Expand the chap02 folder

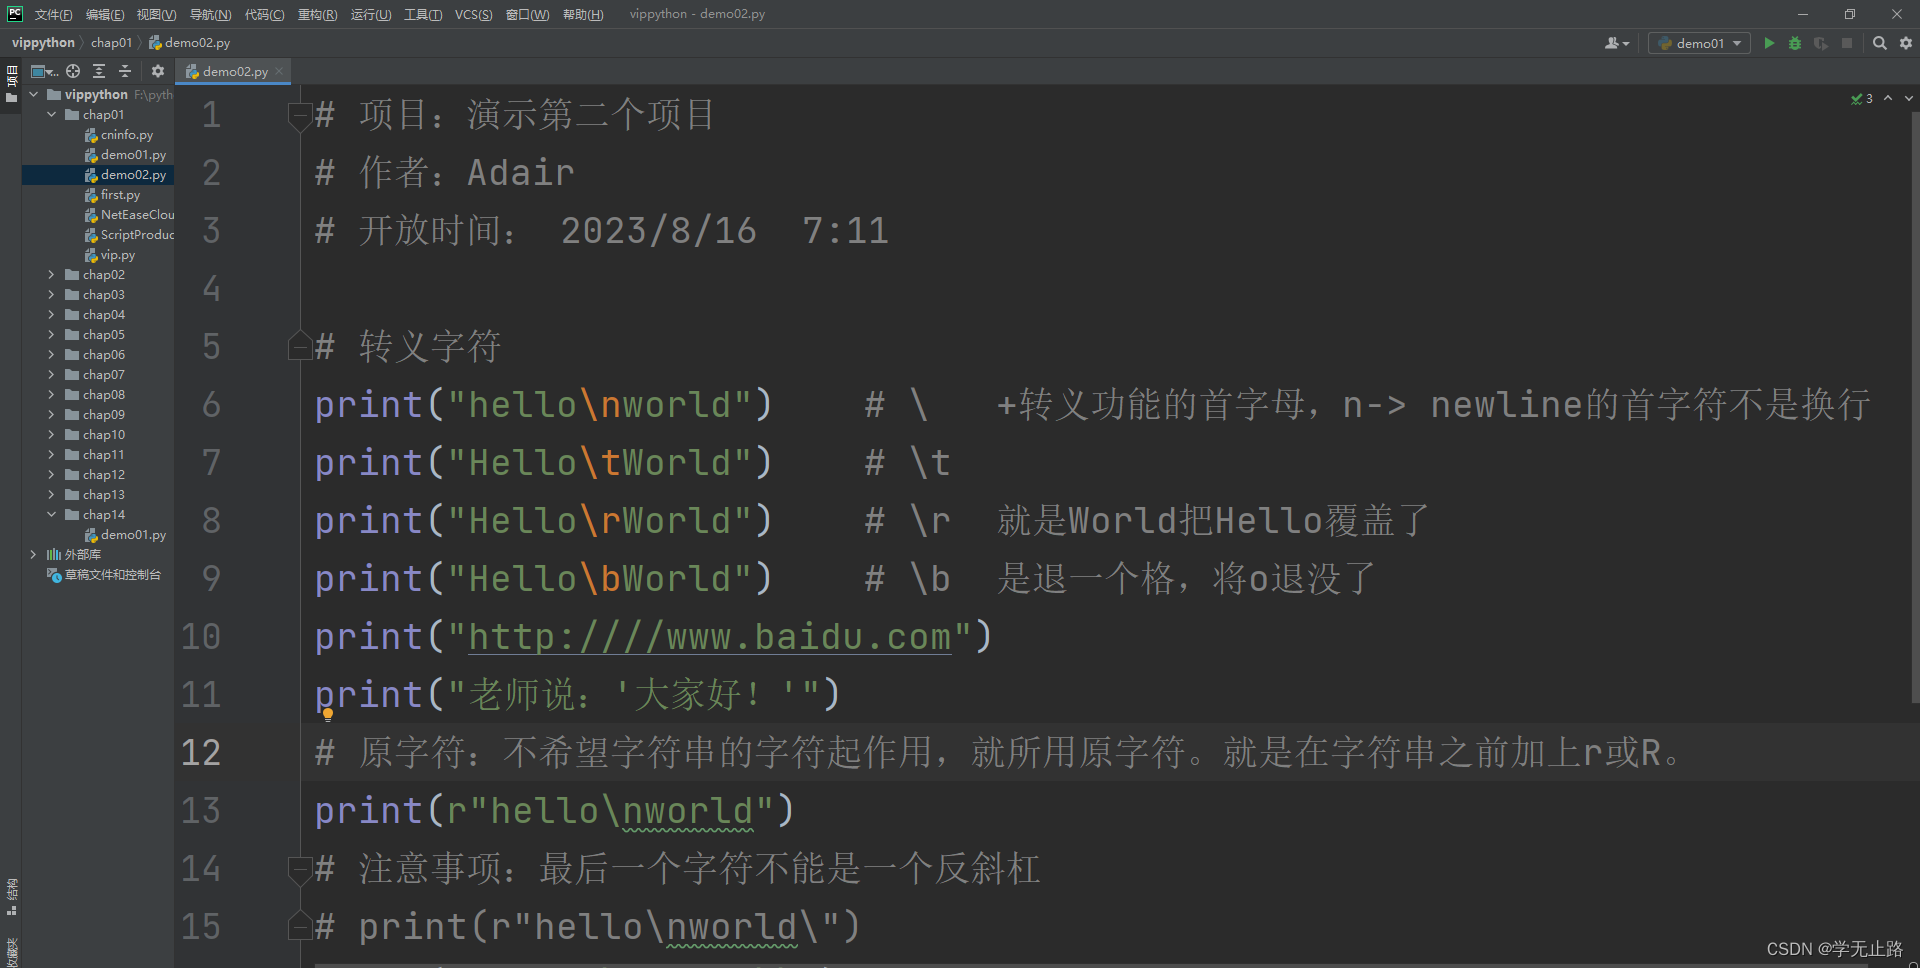click(x=51, y=275)
